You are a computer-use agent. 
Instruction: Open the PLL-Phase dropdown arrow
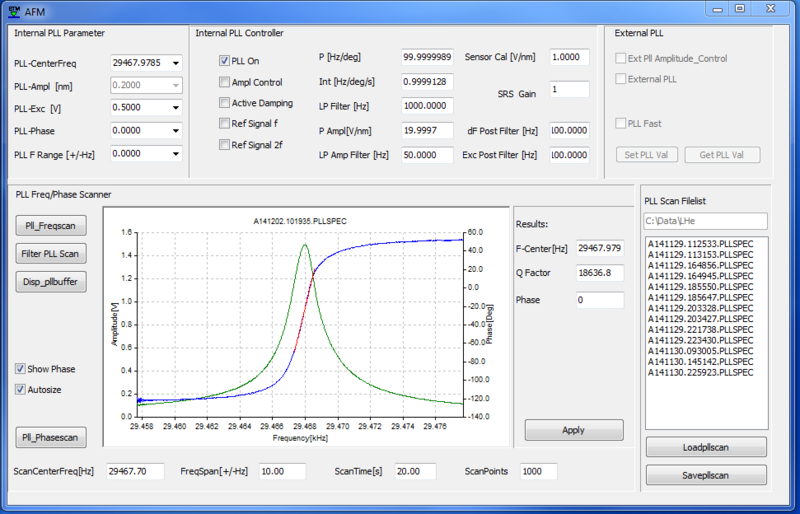[176, 131]
